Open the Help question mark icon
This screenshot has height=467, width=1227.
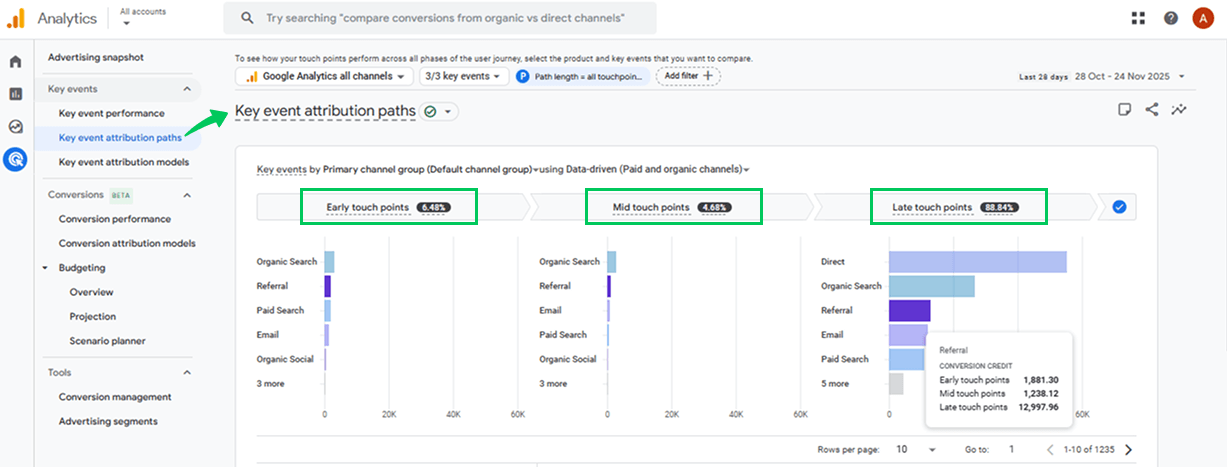(x=1170, y=18)
